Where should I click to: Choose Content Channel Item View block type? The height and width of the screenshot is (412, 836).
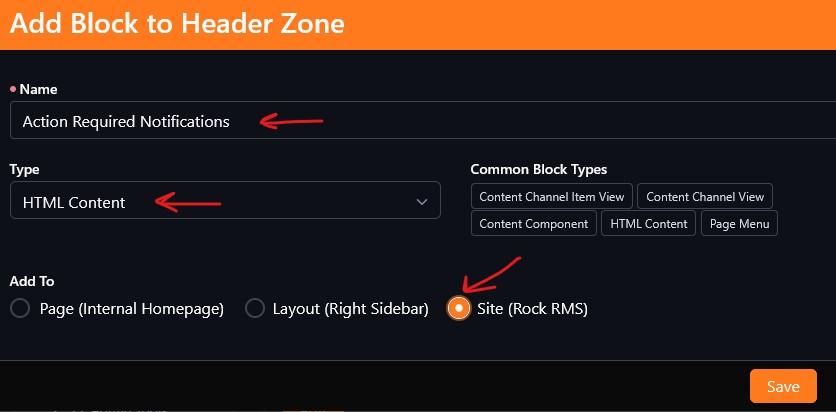(x=552, y=196)
